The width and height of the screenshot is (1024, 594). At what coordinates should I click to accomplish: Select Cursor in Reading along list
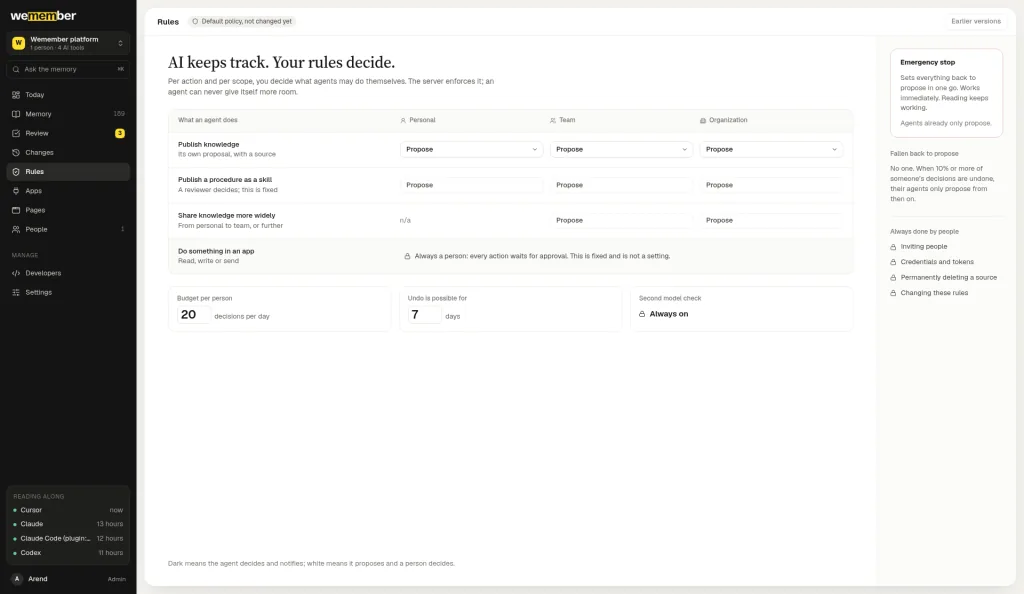[68, 510]
